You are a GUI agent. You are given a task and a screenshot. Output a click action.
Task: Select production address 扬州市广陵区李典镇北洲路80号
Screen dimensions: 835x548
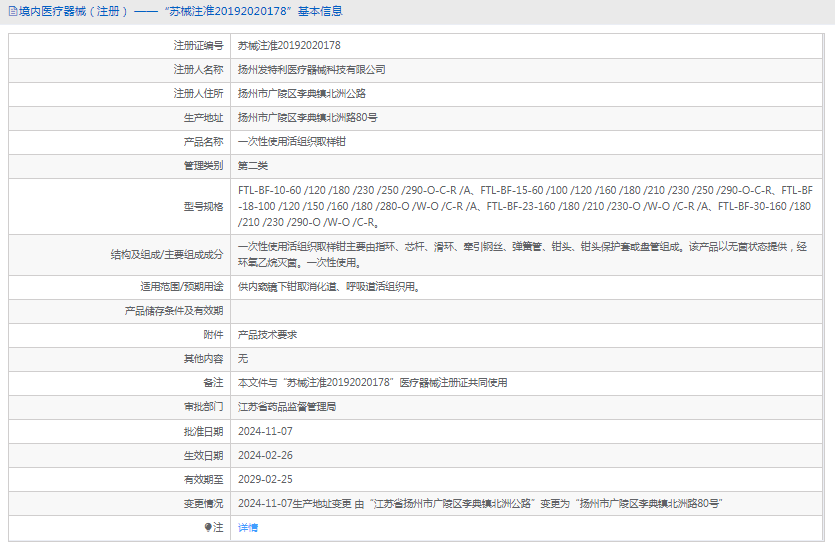[307, 118]
